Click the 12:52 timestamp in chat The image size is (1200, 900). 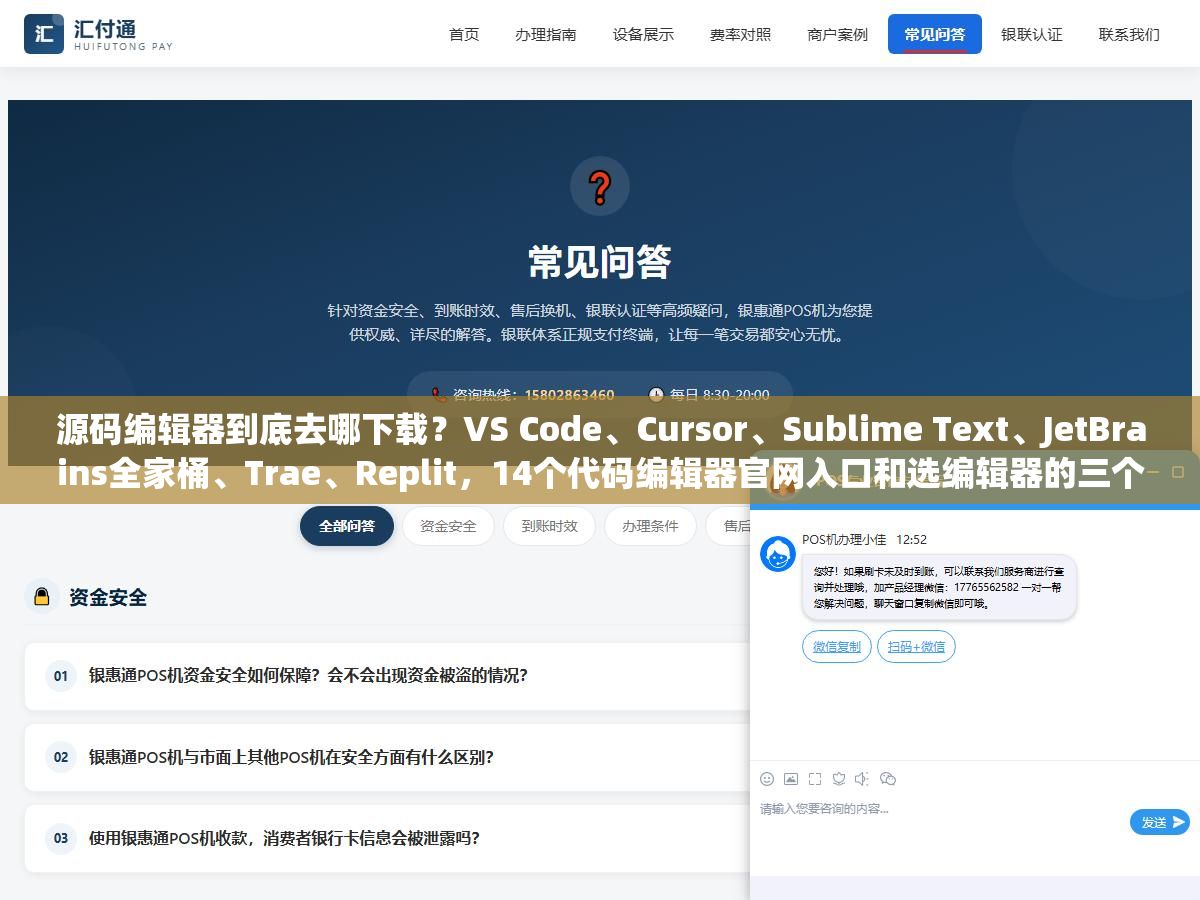911,539
